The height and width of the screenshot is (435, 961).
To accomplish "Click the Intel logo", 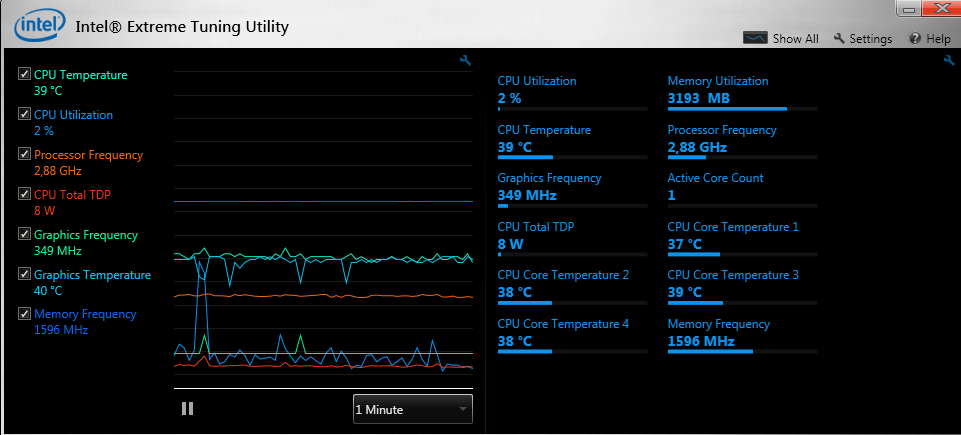I will pos(37,25).
